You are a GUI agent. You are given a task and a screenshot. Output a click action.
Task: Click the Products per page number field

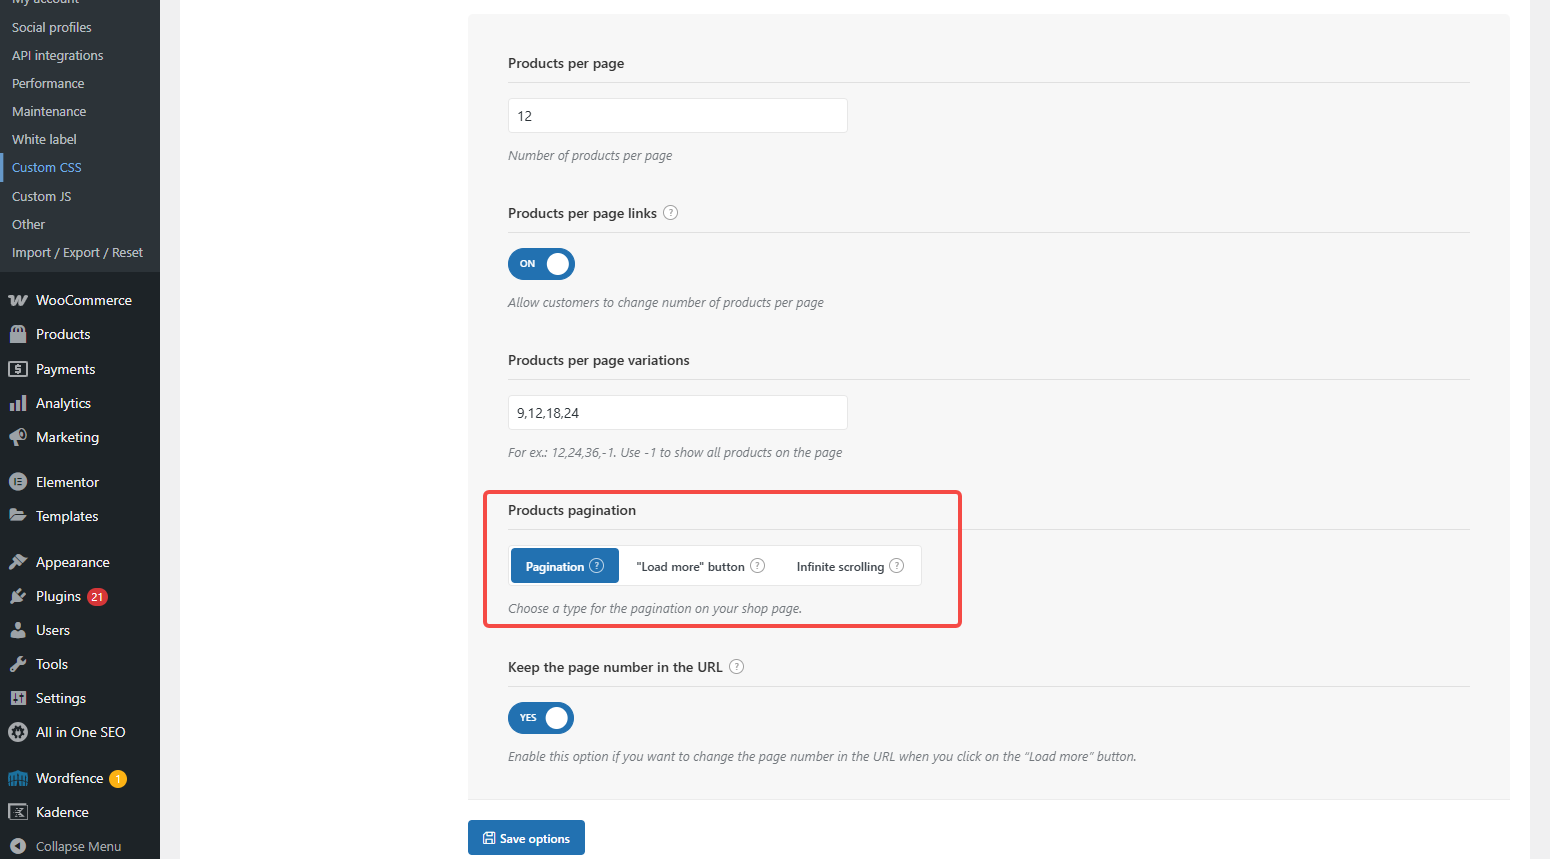[x=677, y=116]
